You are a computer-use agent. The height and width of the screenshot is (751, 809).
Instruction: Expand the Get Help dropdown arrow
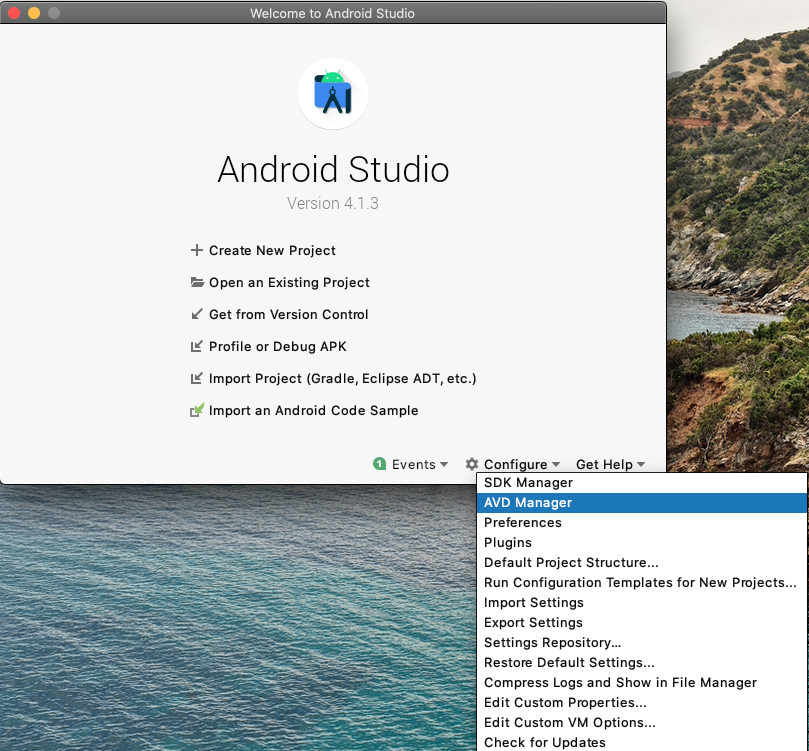click(641, 464)
